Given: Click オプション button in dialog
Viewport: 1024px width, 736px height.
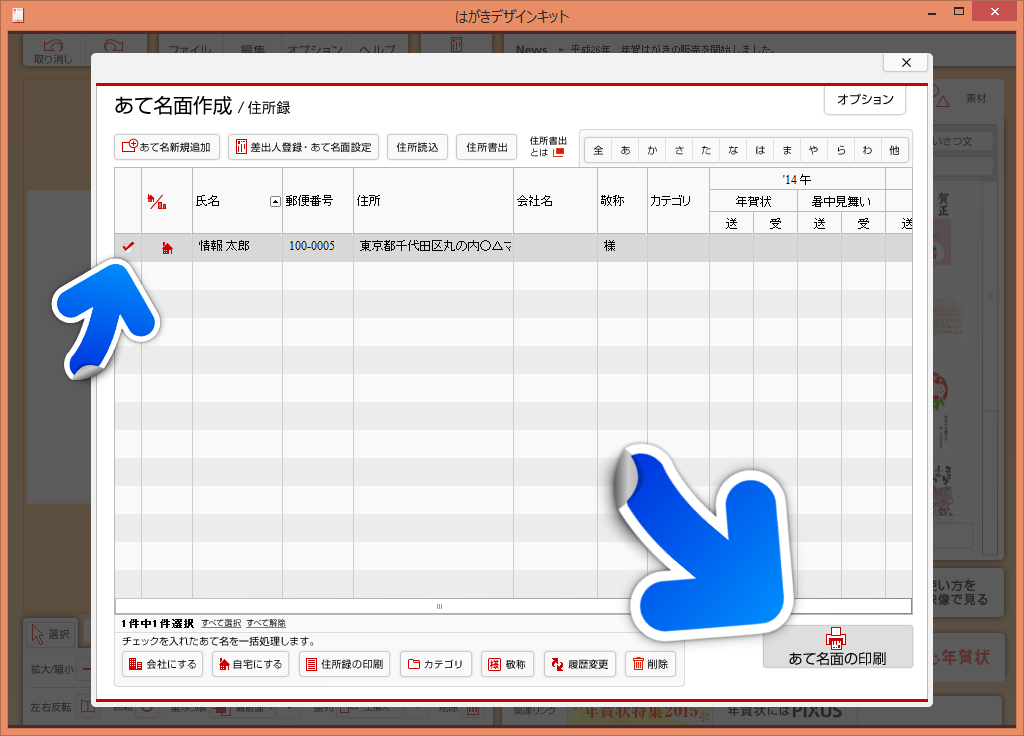Looking at the screenshot, I should 865,100.
